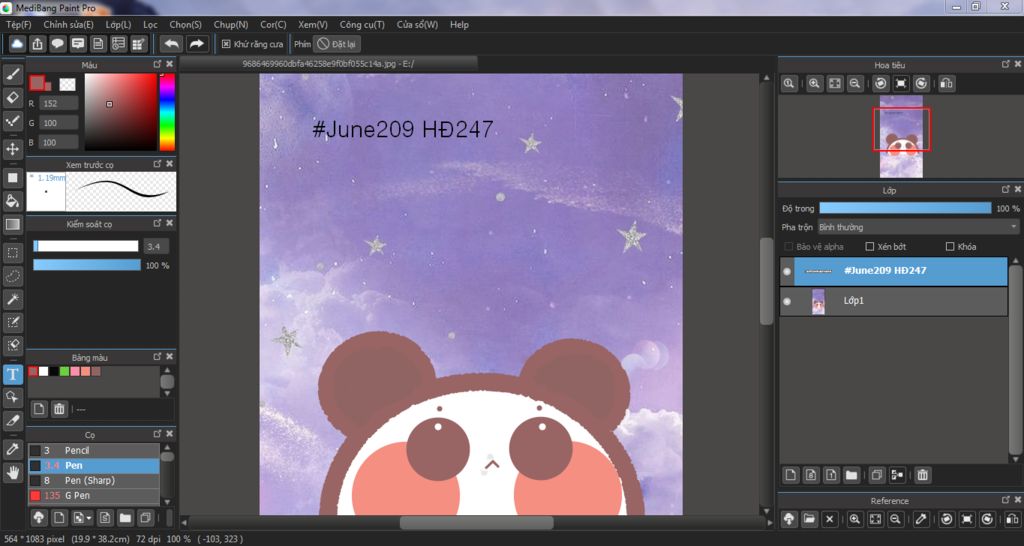Select the Text tool
Screen dimensions: 1024x546
[12, 374]
